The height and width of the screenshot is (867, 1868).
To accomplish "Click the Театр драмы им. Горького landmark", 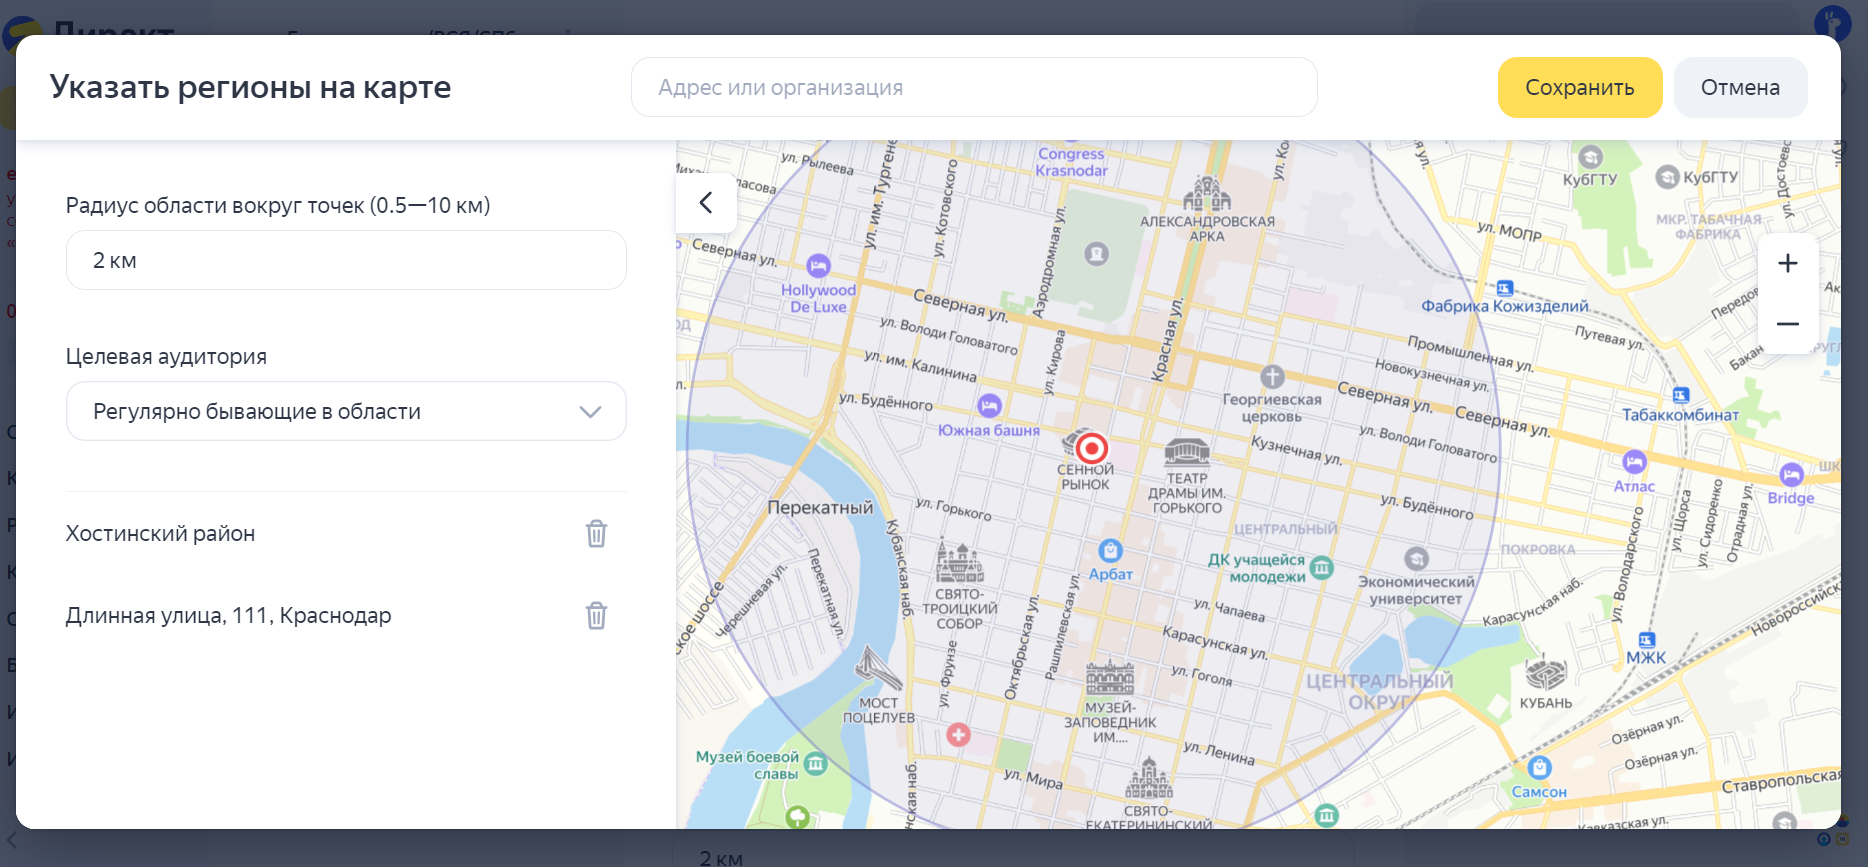I will coord(1187,453).
